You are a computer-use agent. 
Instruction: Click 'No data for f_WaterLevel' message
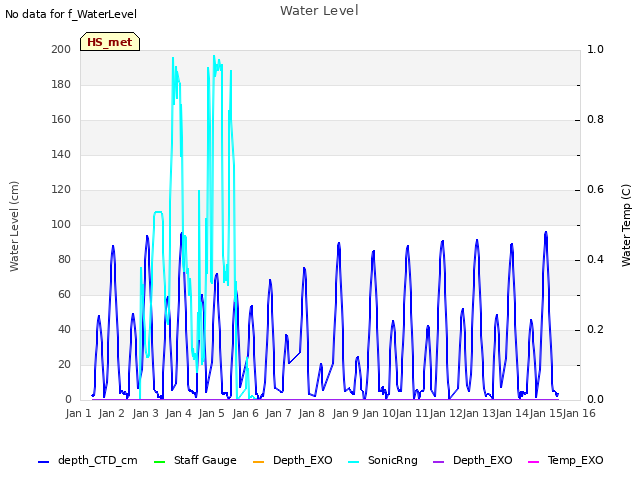(71, 14)
